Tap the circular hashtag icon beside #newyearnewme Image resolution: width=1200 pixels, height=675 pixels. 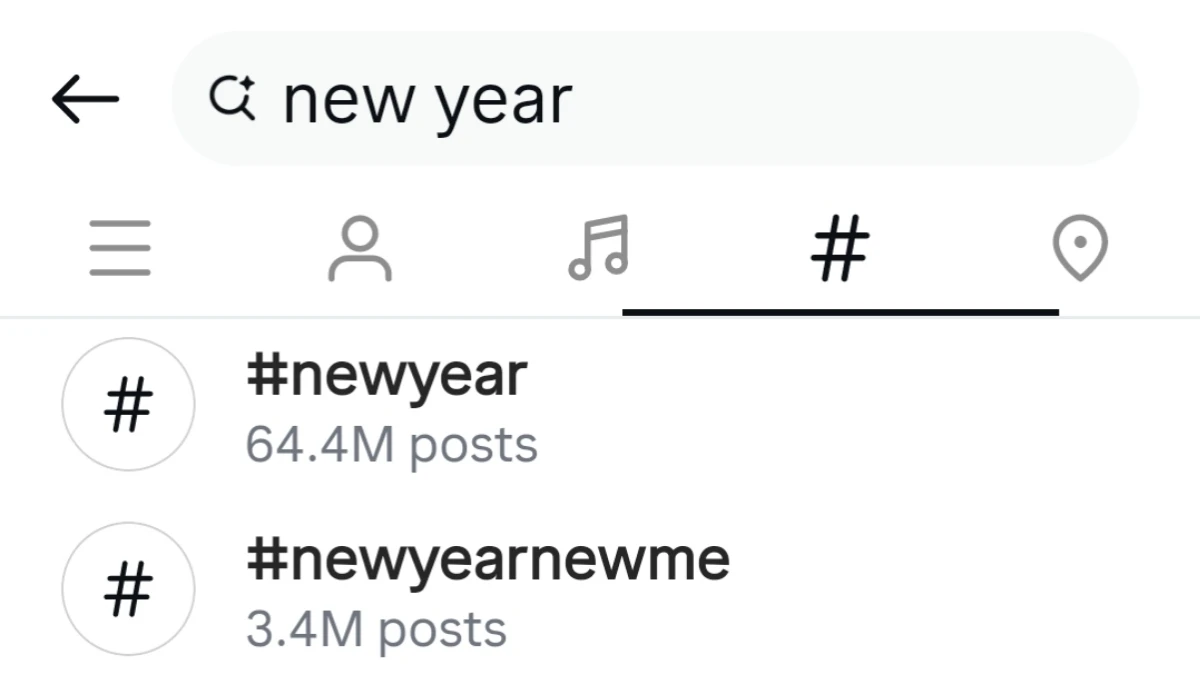(128, 590)
